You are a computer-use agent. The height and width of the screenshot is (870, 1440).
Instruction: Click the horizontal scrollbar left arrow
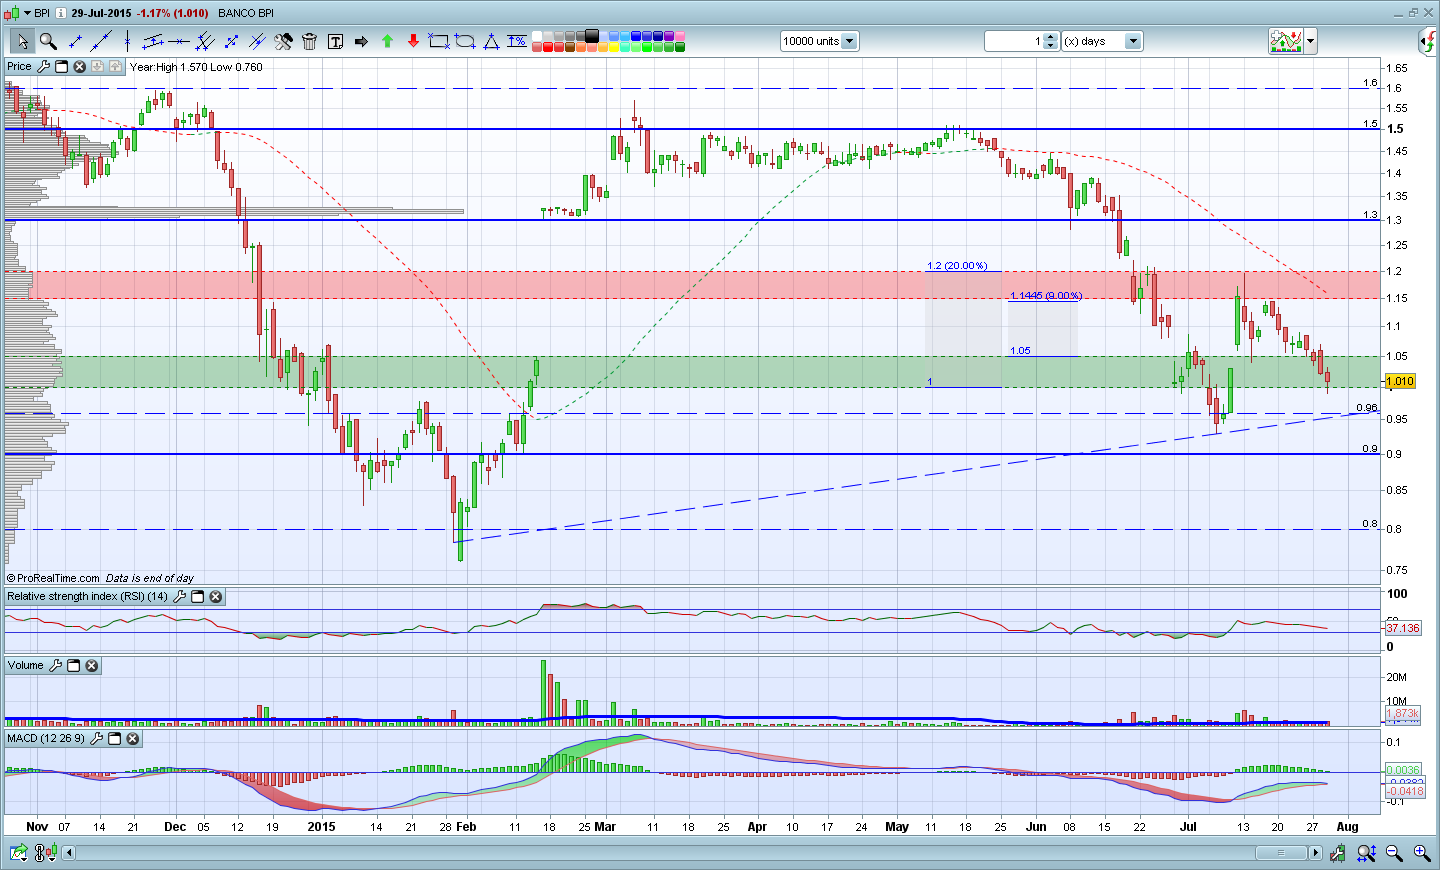[69, 853]
